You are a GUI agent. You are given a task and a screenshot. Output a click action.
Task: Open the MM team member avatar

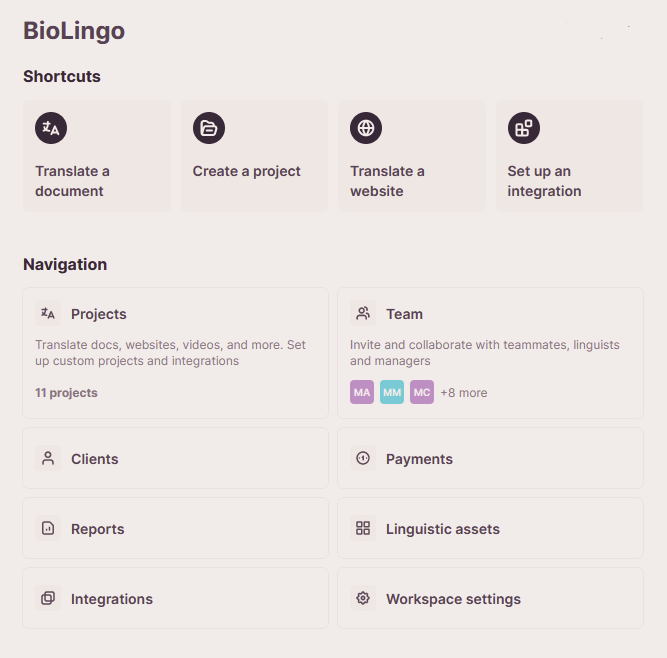click(392, 393)
